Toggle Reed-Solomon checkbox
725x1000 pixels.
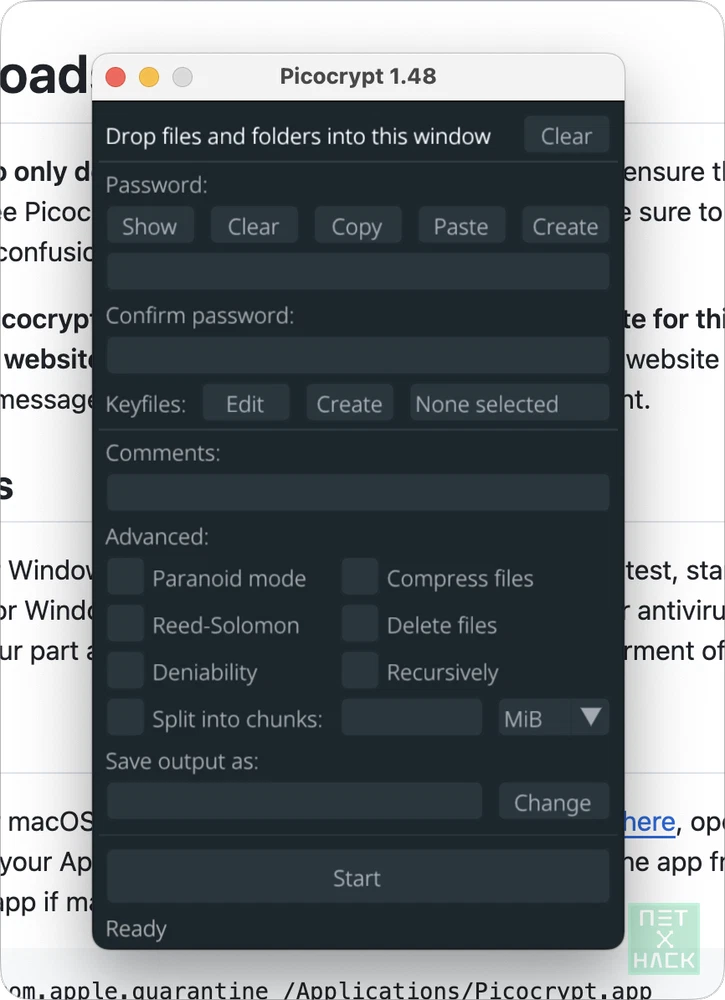tap(125, 624)
